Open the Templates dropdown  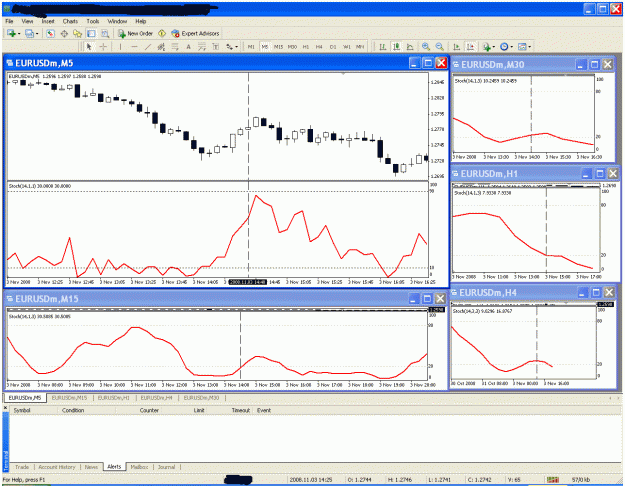(530, 47)
